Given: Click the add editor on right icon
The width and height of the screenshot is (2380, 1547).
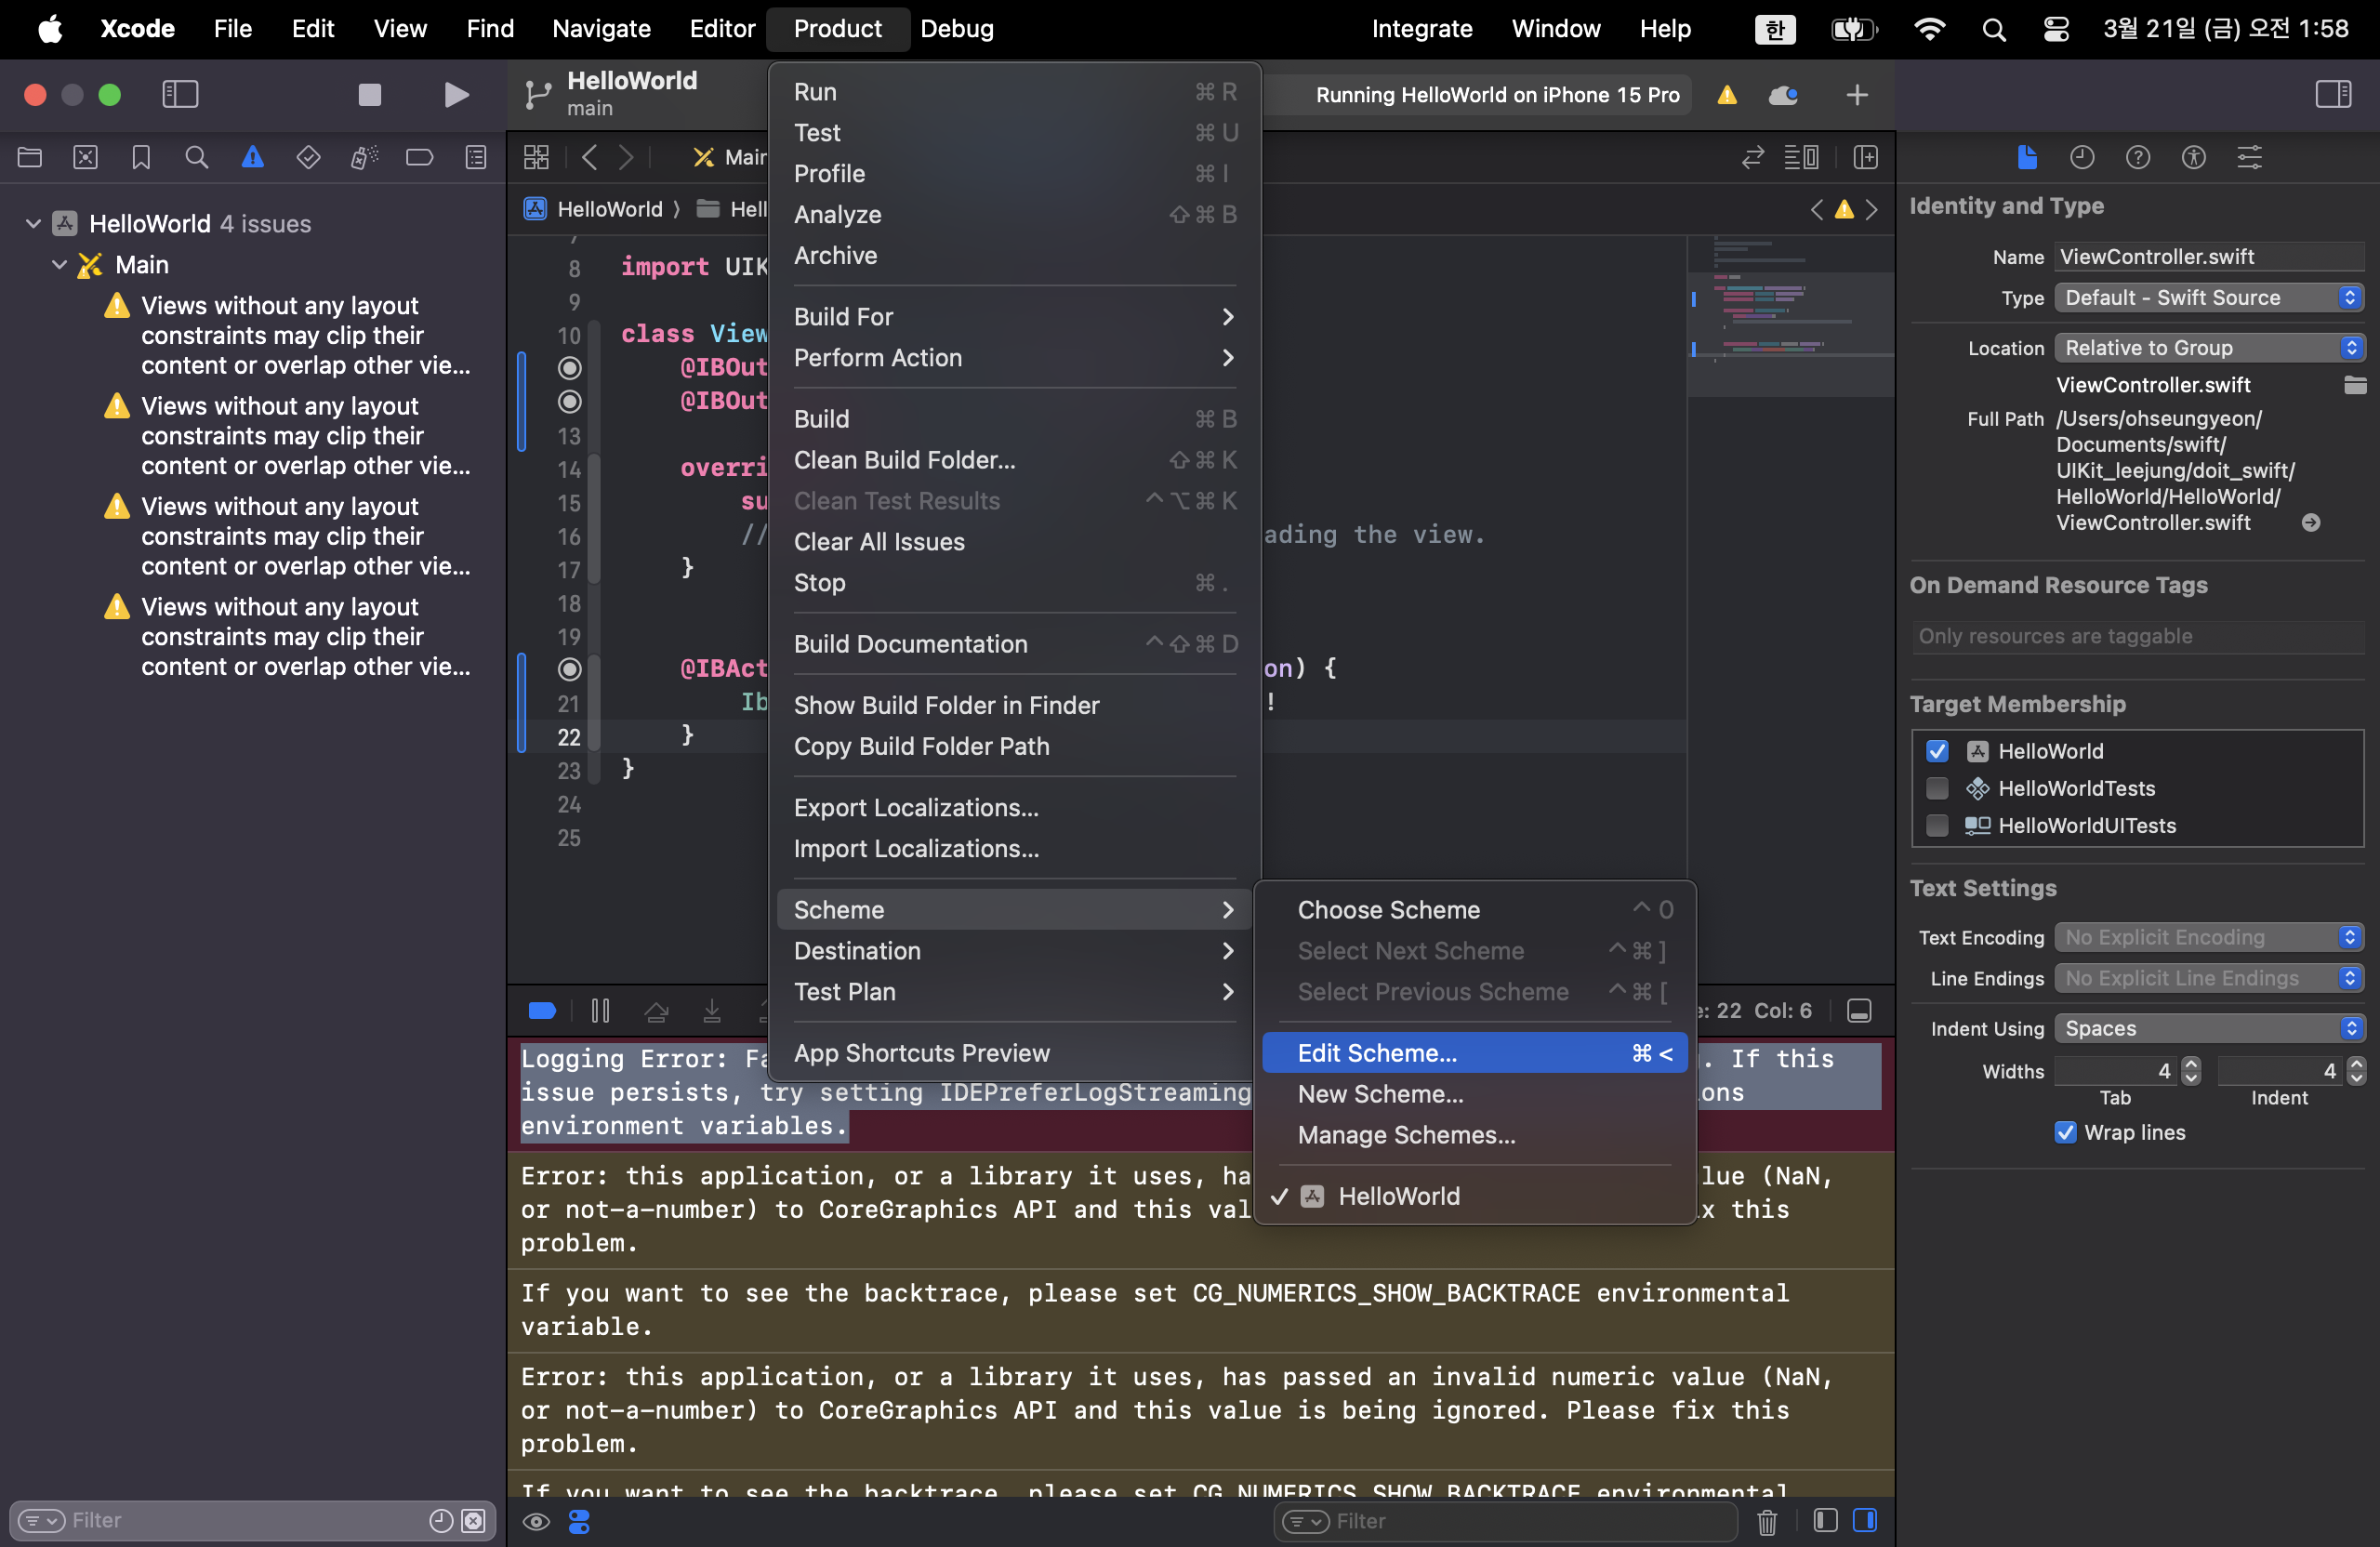Looking at the screenshot, I should point(1865,157).
